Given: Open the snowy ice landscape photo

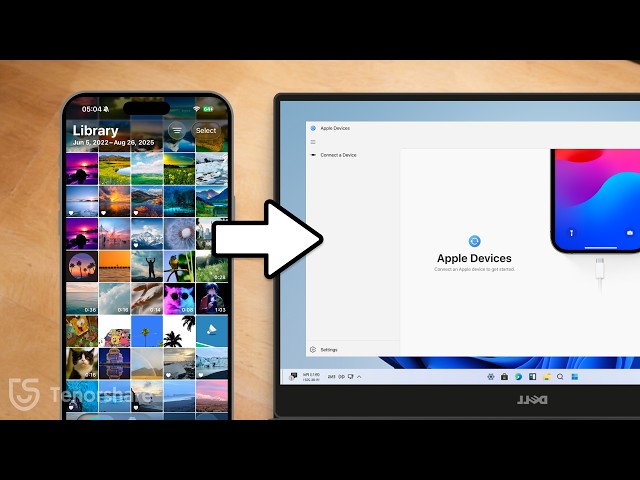Looking at the screenshot, I should tap(212, 169).
